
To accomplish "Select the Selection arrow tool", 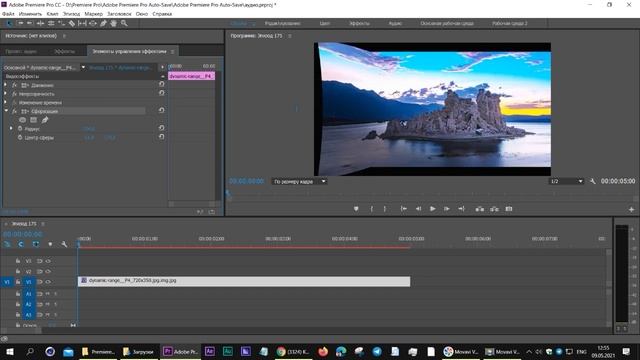I will (x=9, y=23).
